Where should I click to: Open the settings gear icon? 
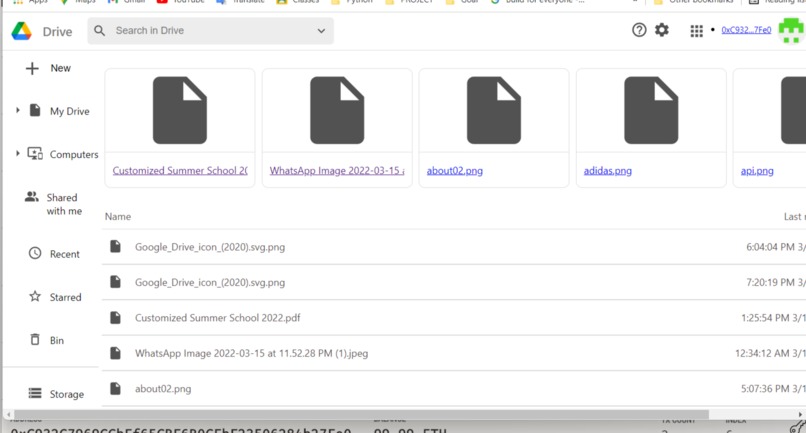click(662, 30)
